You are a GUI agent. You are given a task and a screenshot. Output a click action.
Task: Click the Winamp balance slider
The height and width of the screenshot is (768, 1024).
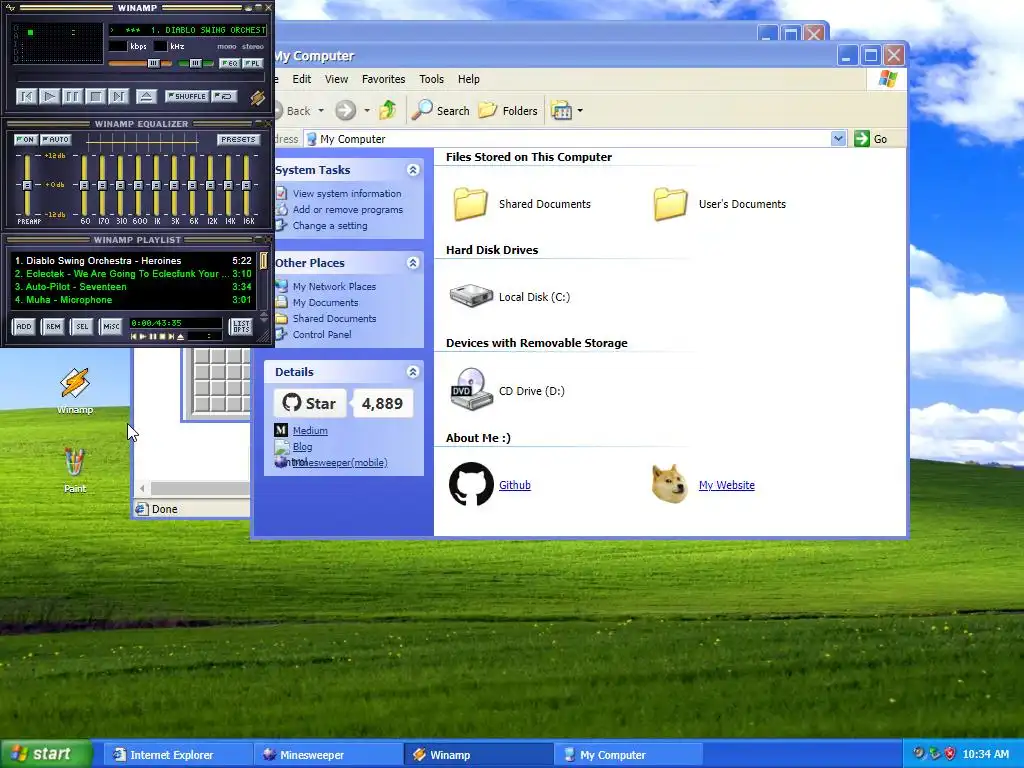[x=196, y=63]
